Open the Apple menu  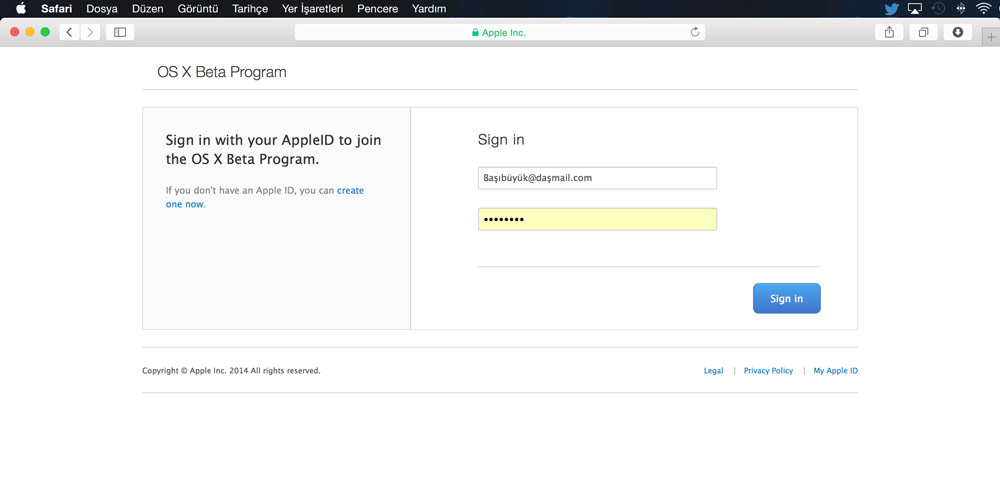[21, 8]
